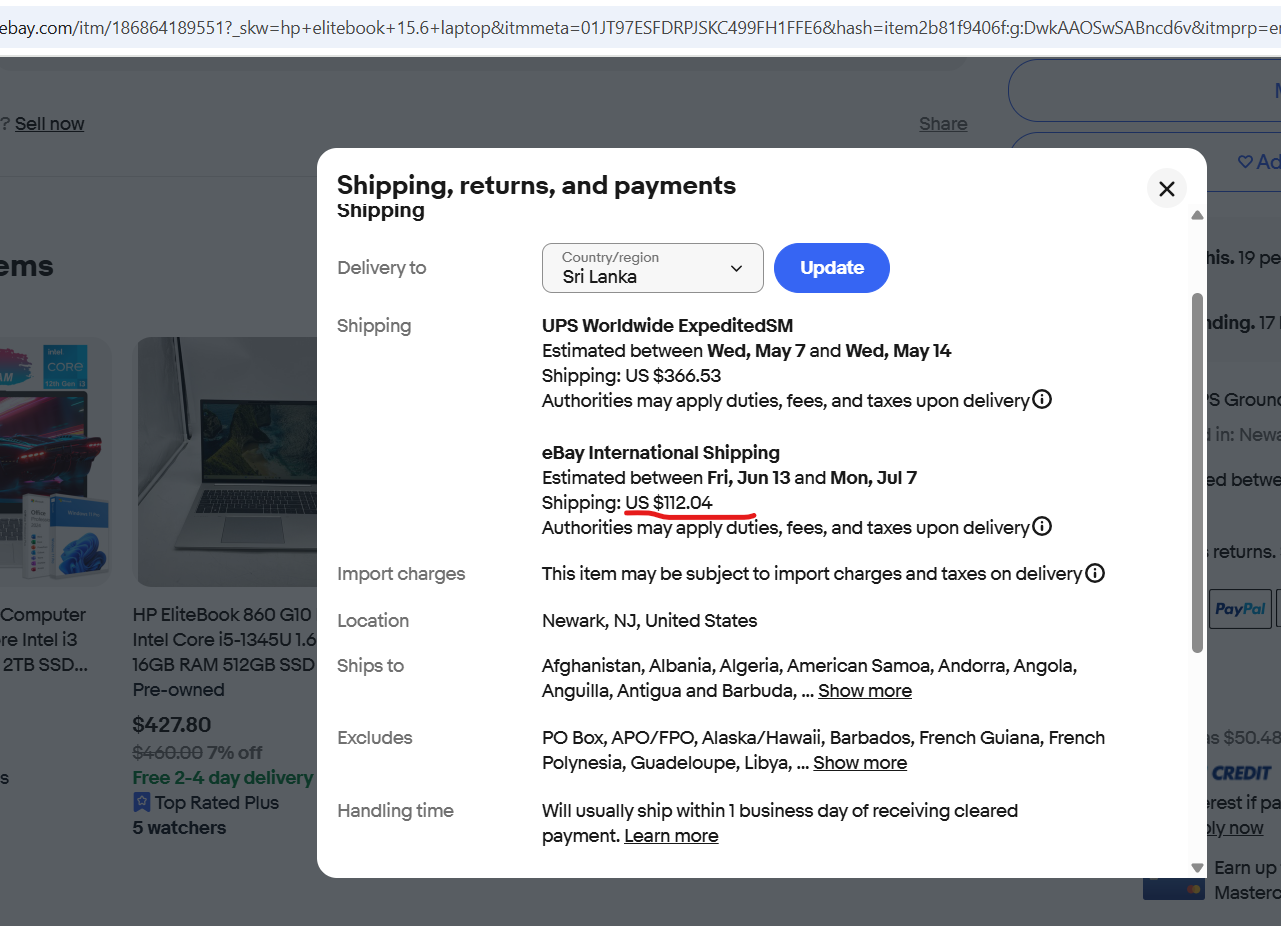Click info icon next to import charges text
This screenshot has width=1281, height=926.
1095,573
